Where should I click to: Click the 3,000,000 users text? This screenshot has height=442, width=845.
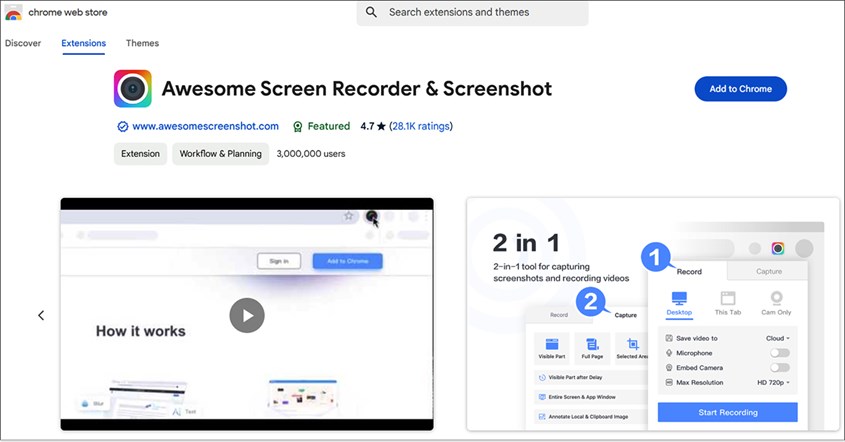pos(311,154)
